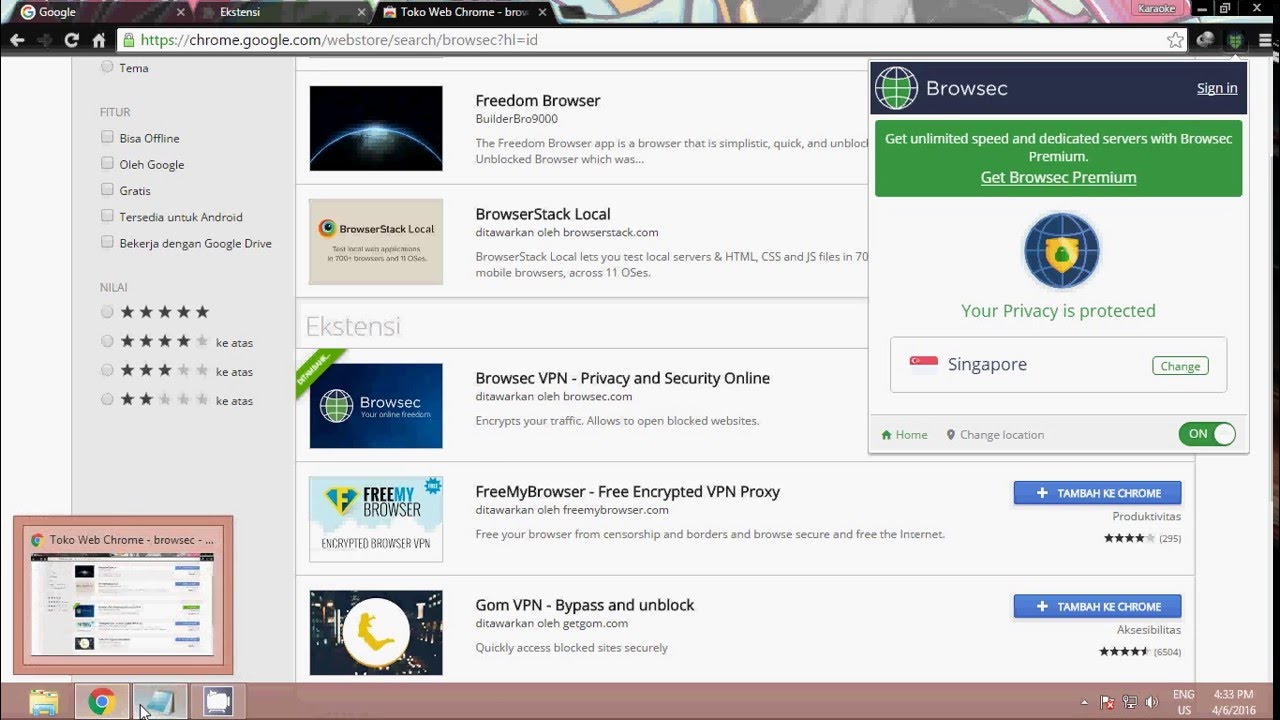The width and height of the screenshot is (1280, 720).
Task: Add FreeMyBrowser with Tambah ke Chrome
Action: (x=1097, y=493)
